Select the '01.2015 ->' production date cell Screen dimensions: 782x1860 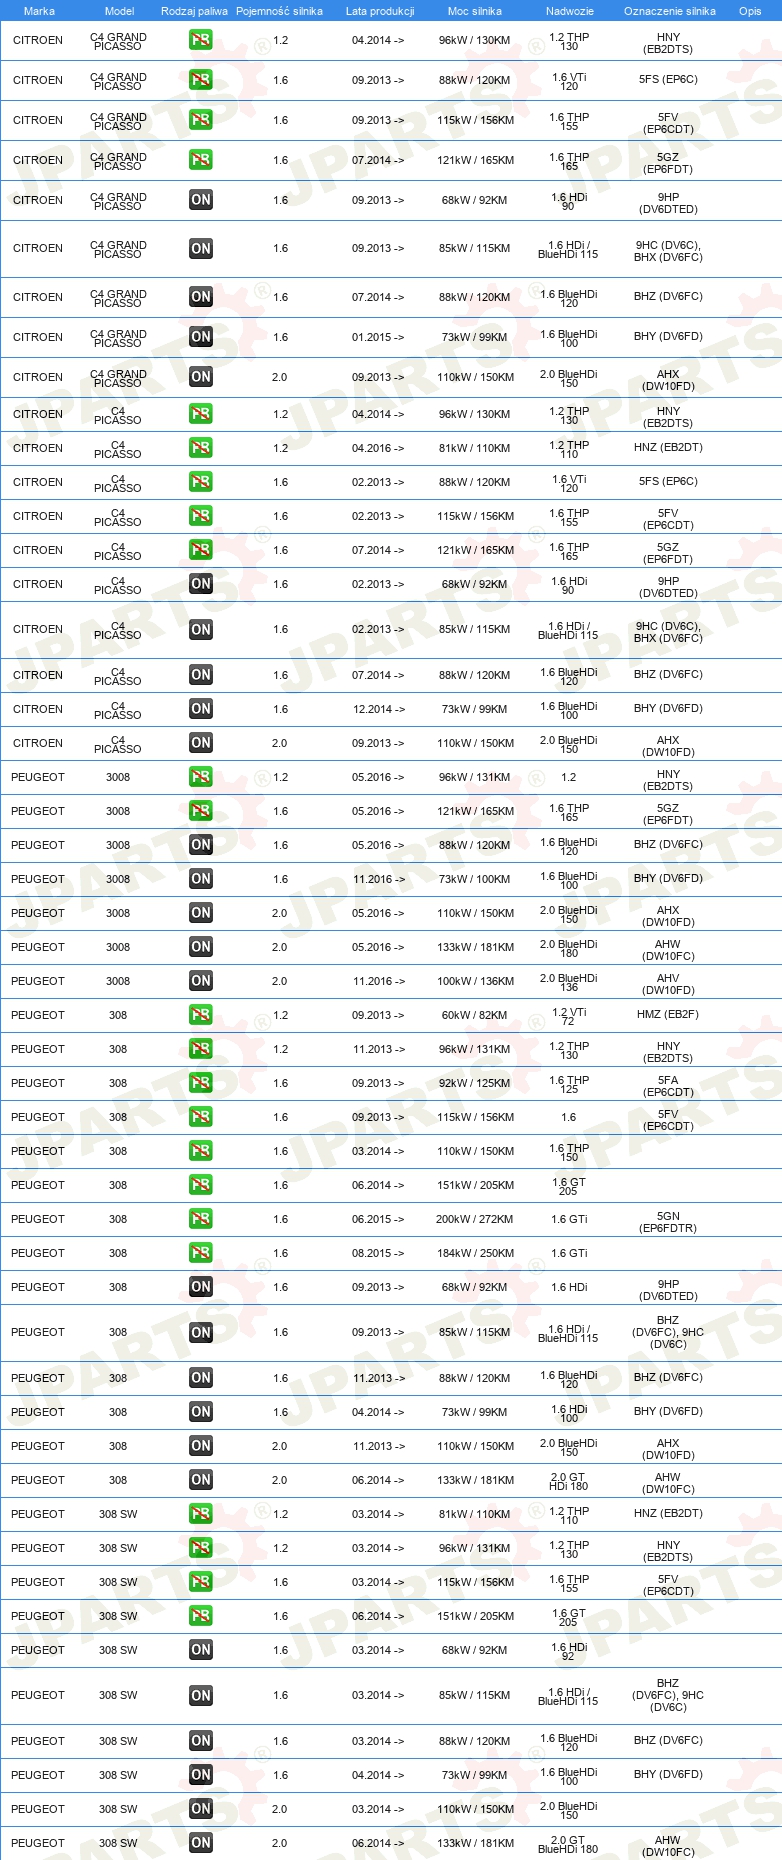[x=378, y=337]
